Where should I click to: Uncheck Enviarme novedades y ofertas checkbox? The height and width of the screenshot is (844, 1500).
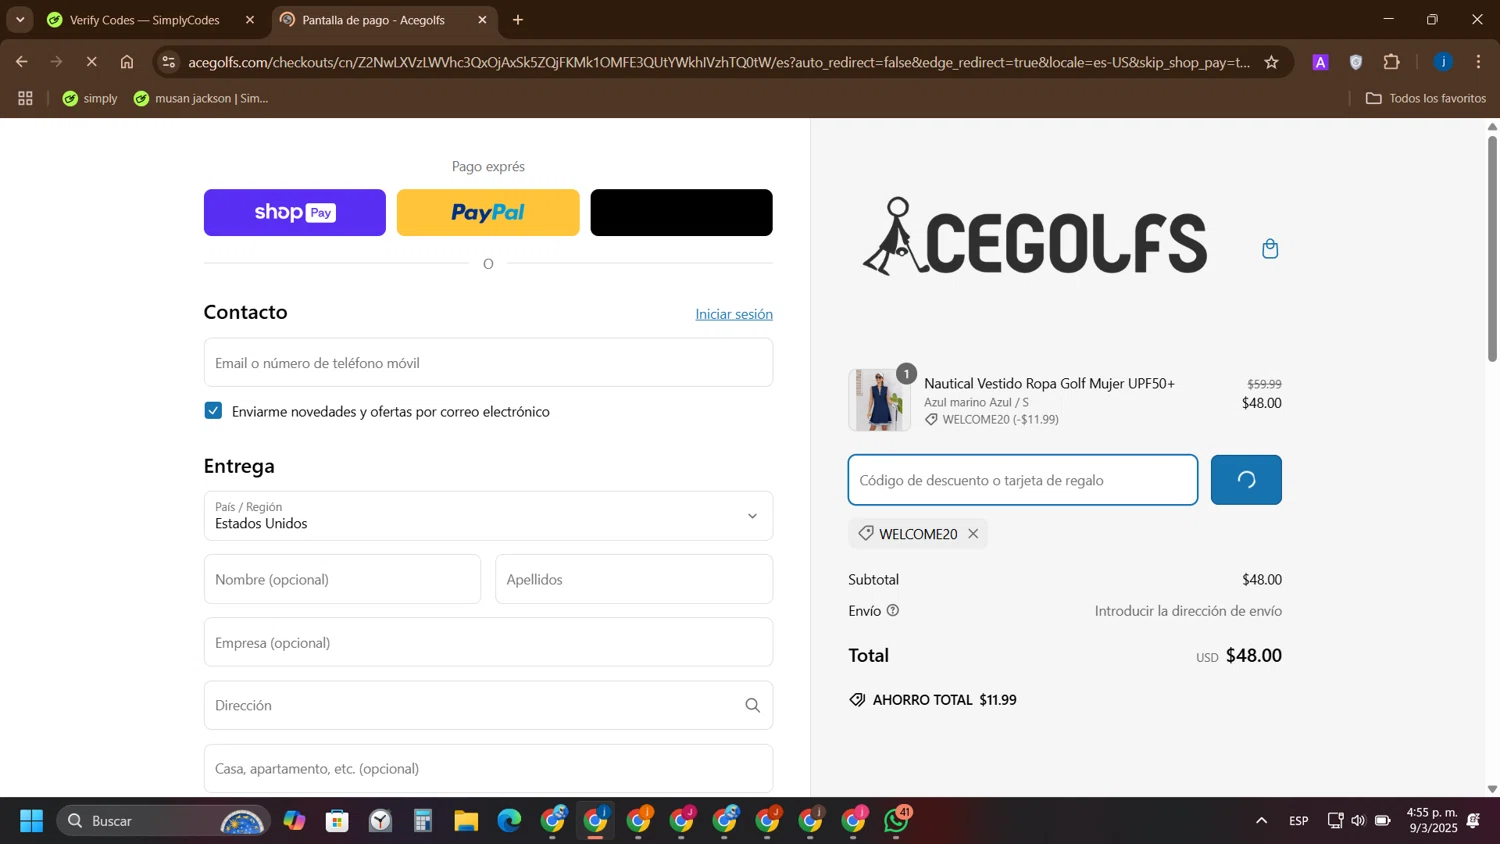tap(213, 411)
